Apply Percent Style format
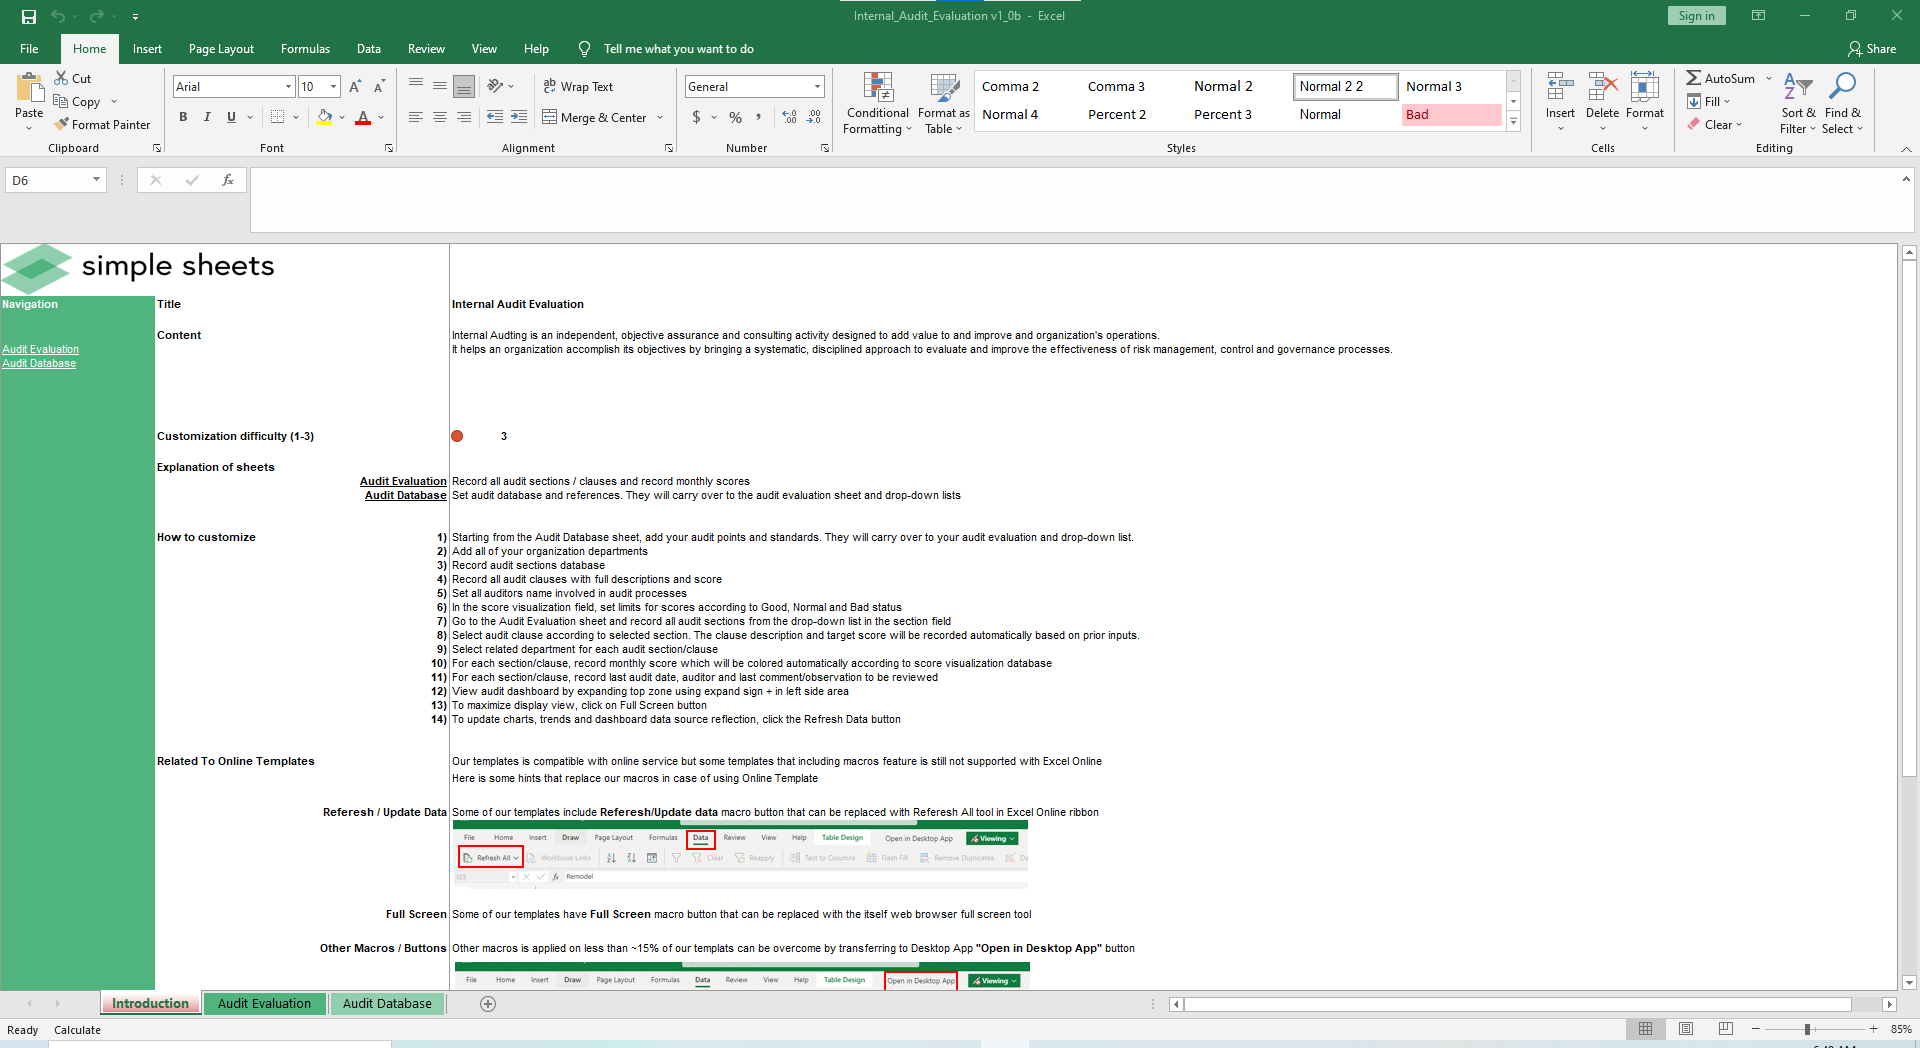The image size is (1920, 1048). pyautogui.click(x=736, y=117)
